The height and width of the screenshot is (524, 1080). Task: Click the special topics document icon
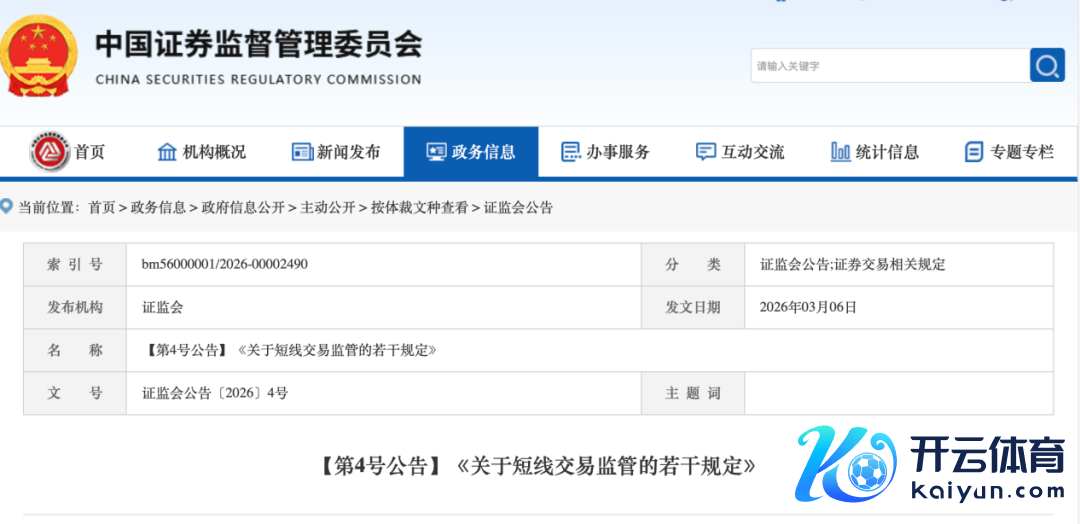coord(973,152)
